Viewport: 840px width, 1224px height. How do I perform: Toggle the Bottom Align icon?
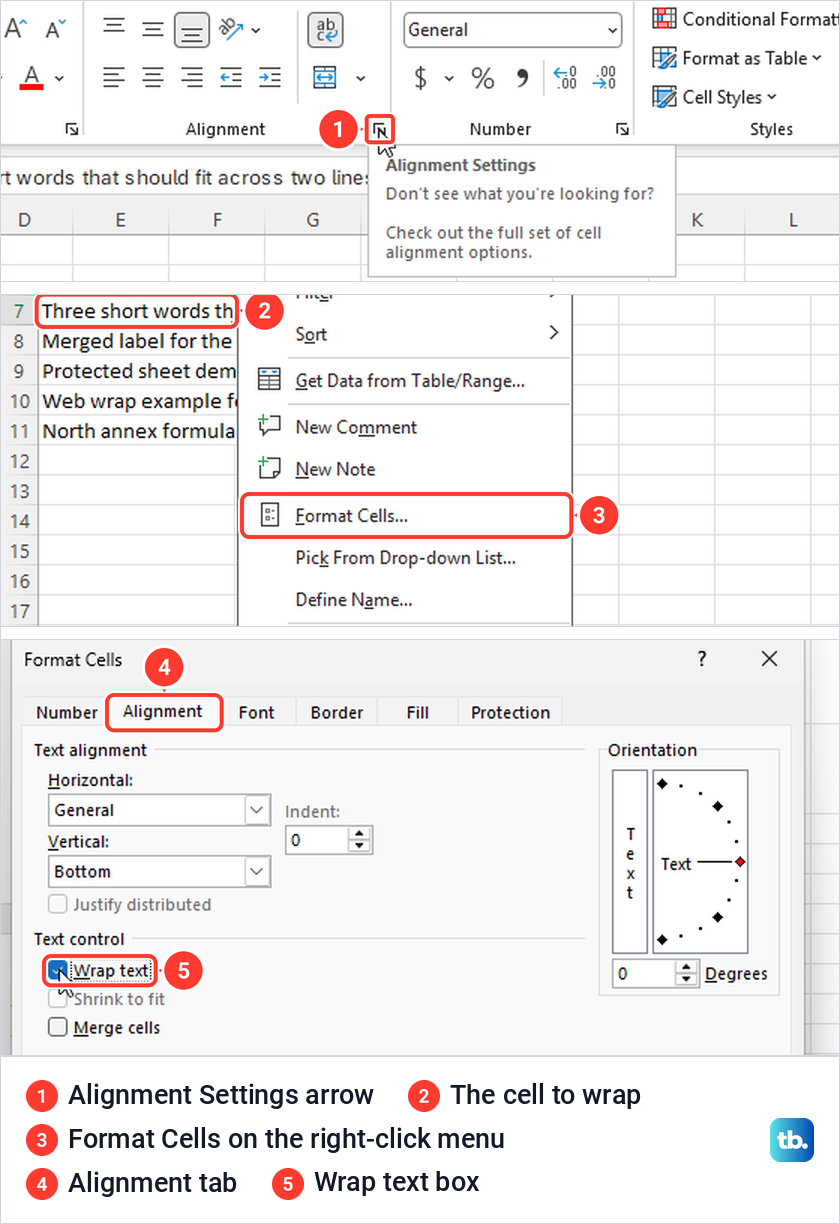pyautogui.click(x=191, y=30)
